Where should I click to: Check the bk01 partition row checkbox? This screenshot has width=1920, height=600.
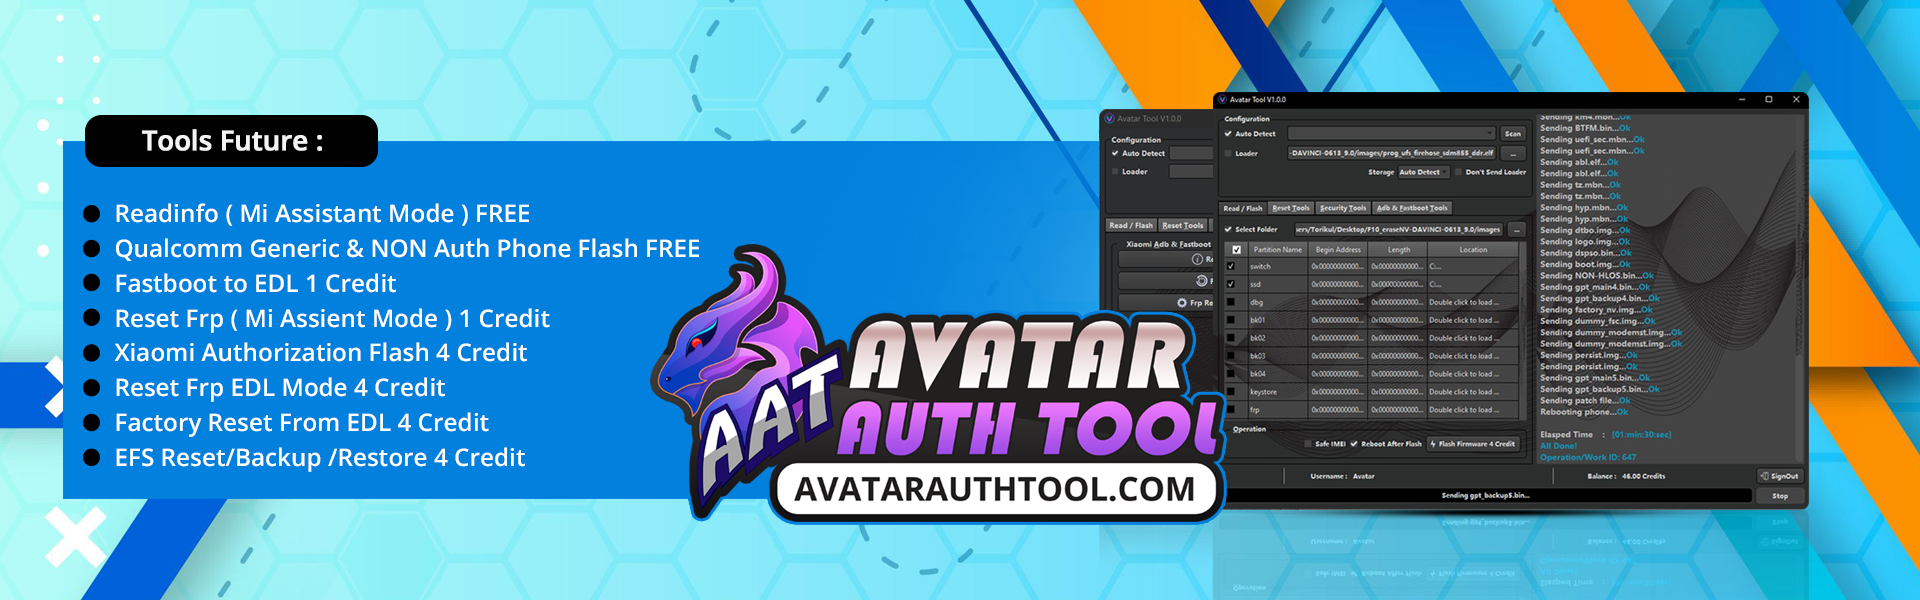tap(1231, 320)
